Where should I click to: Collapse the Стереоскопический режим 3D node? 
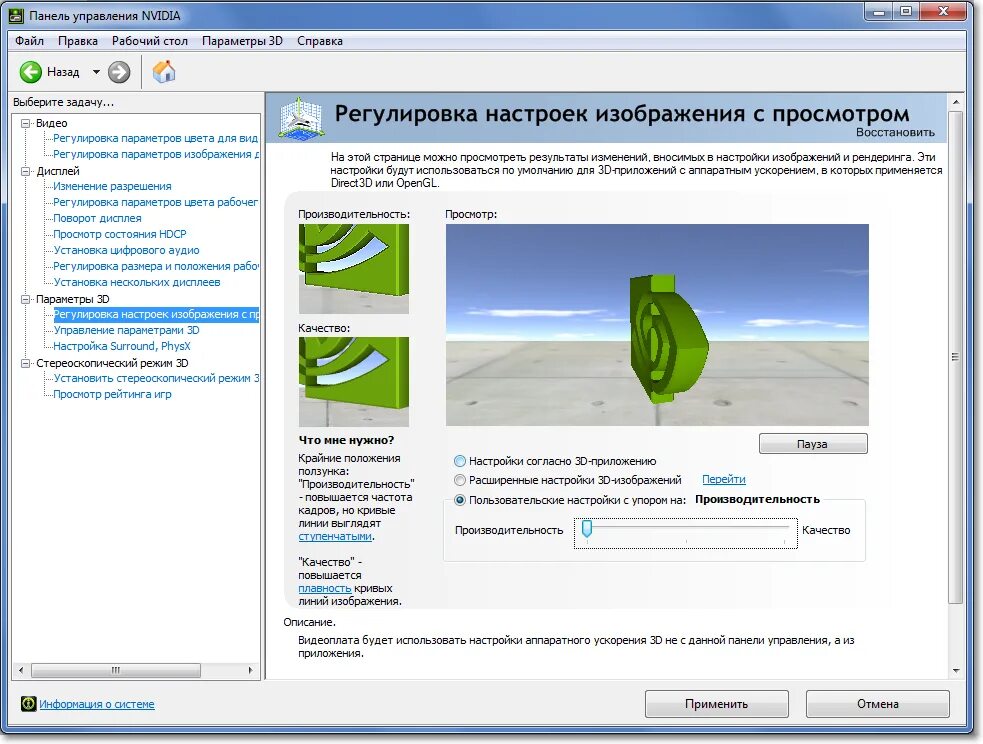(x=26, y=363)
